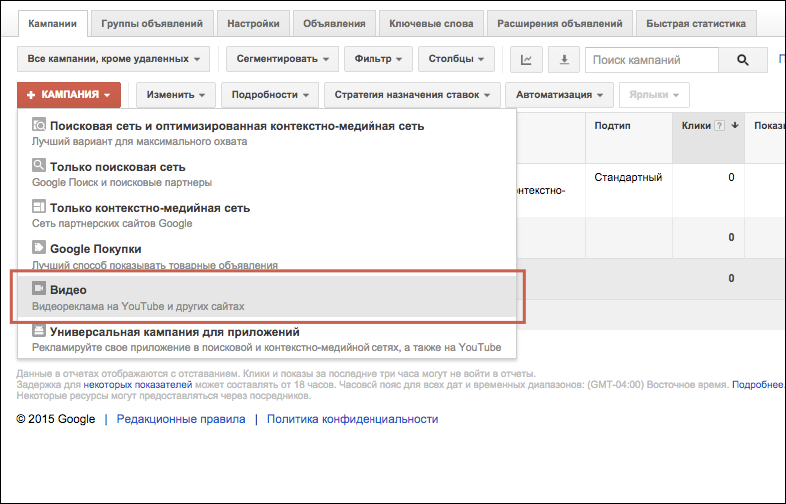Select Поисковая сеть и оптимизированная контекстно-медийная сеть
Screen dimensions: 786x504
pyautogui.click(x=267, y=133)
